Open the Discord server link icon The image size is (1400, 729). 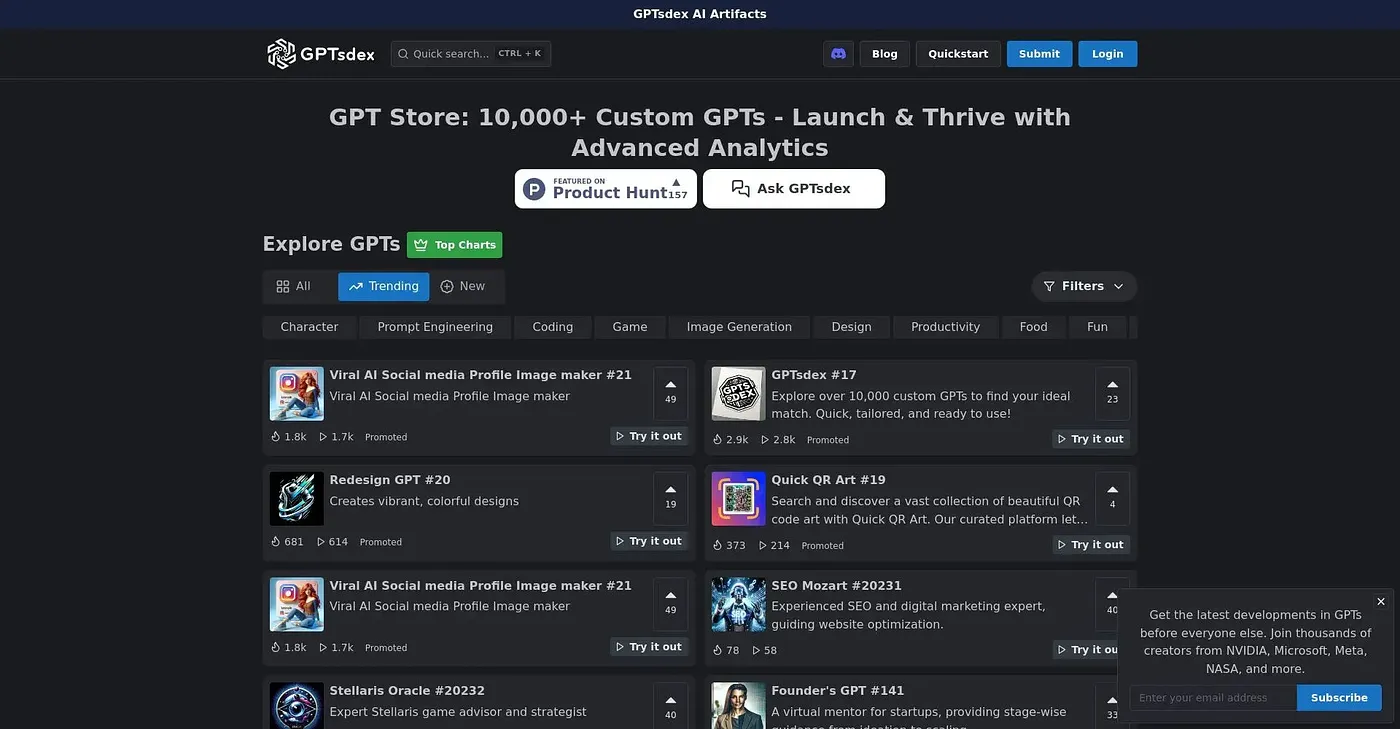(x=838, y=54)
